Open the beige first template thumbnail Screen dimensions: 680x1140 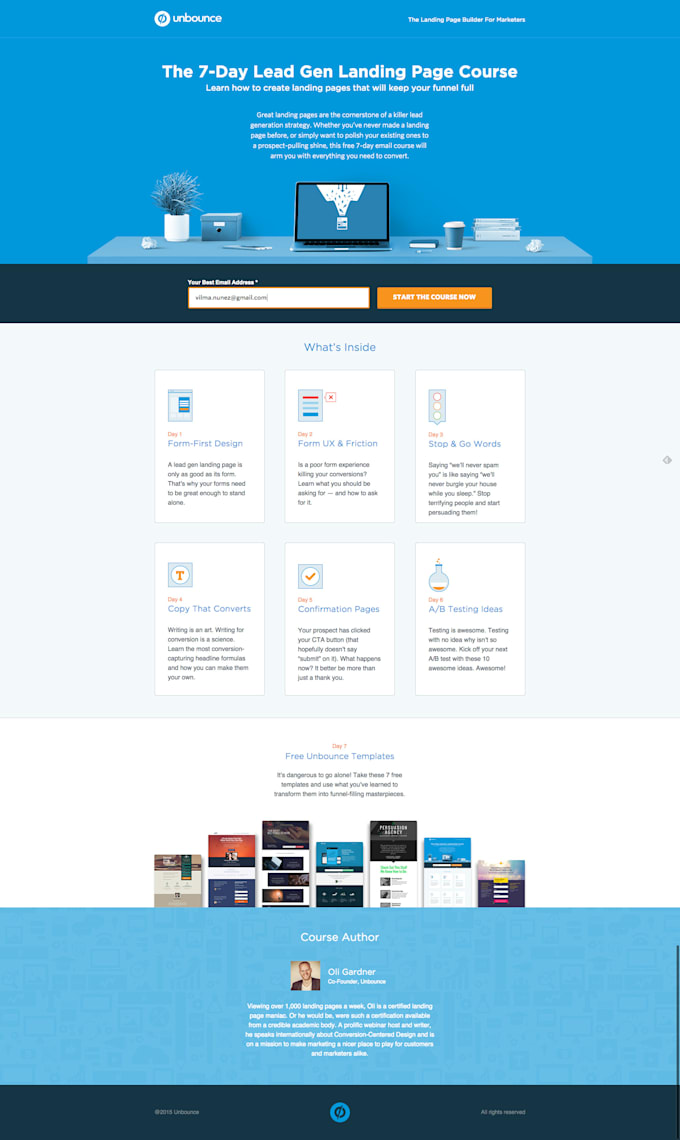coord(178,880)
